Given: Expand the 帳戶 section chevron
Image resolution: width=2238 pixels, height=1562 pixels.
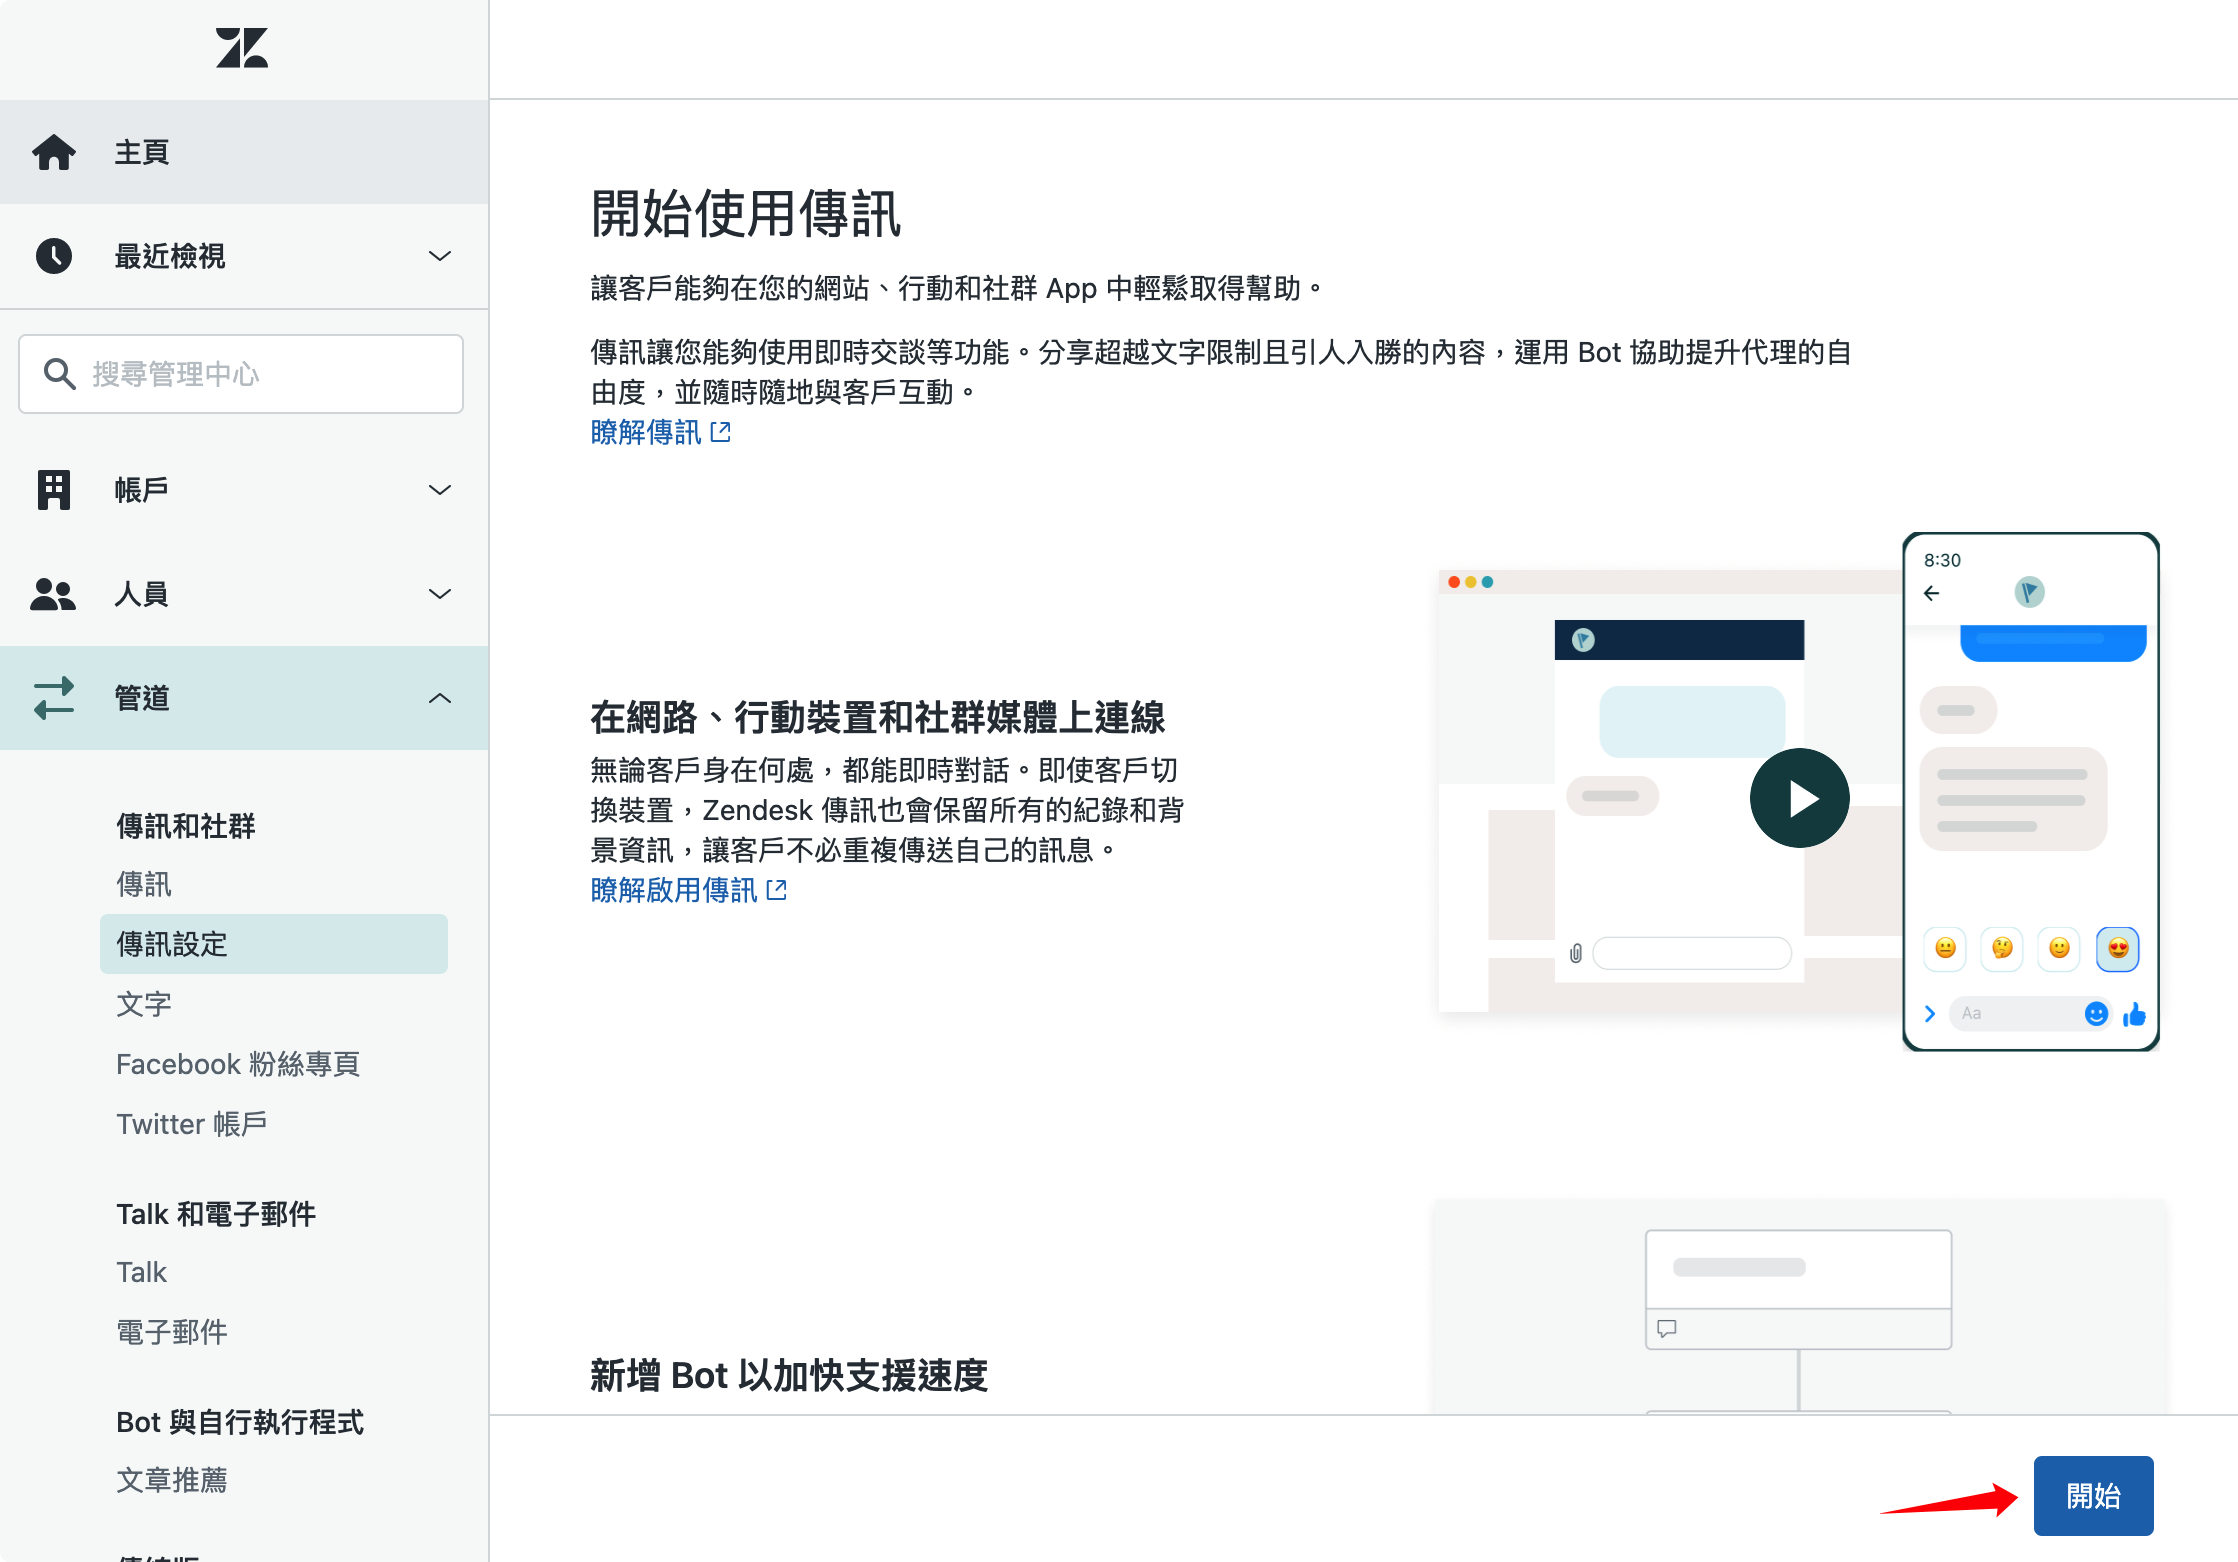Looking at the screenshot, I should pos(440,490).
